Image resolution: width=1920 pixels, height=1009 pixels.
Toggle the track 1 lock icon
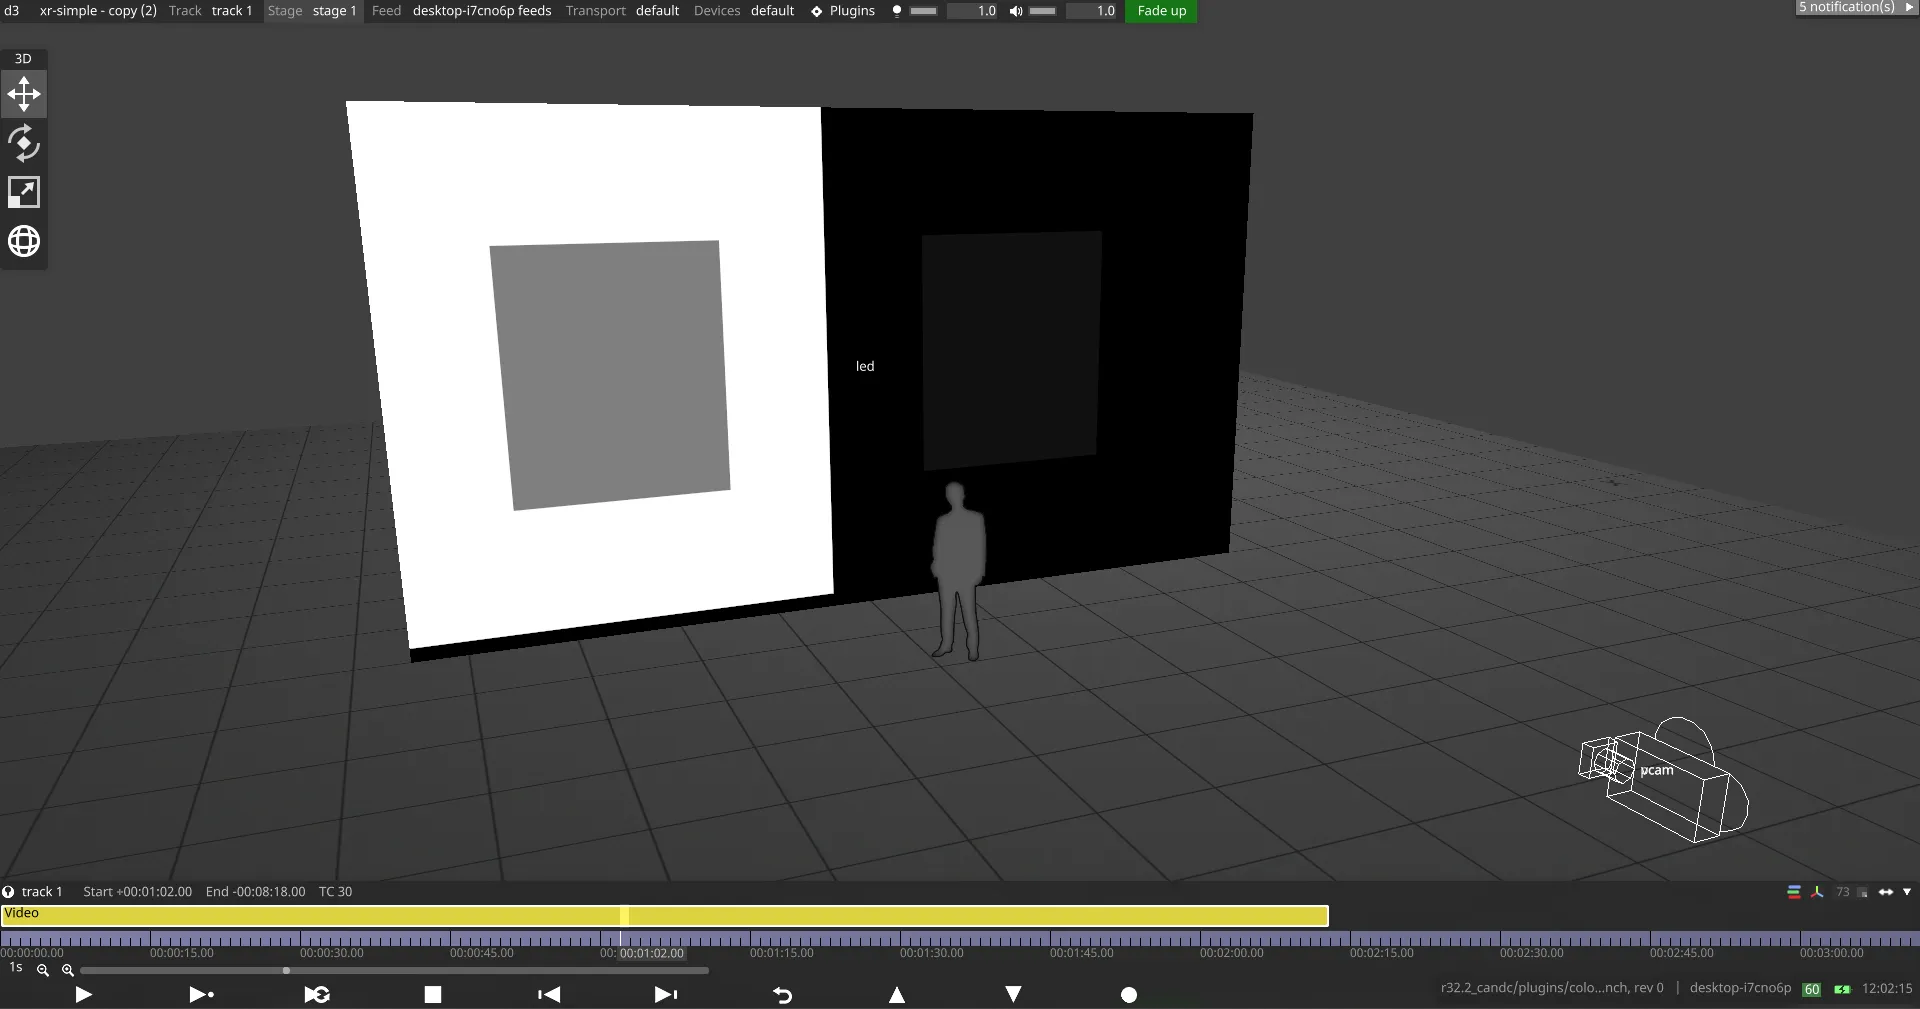tap(8, 892)
